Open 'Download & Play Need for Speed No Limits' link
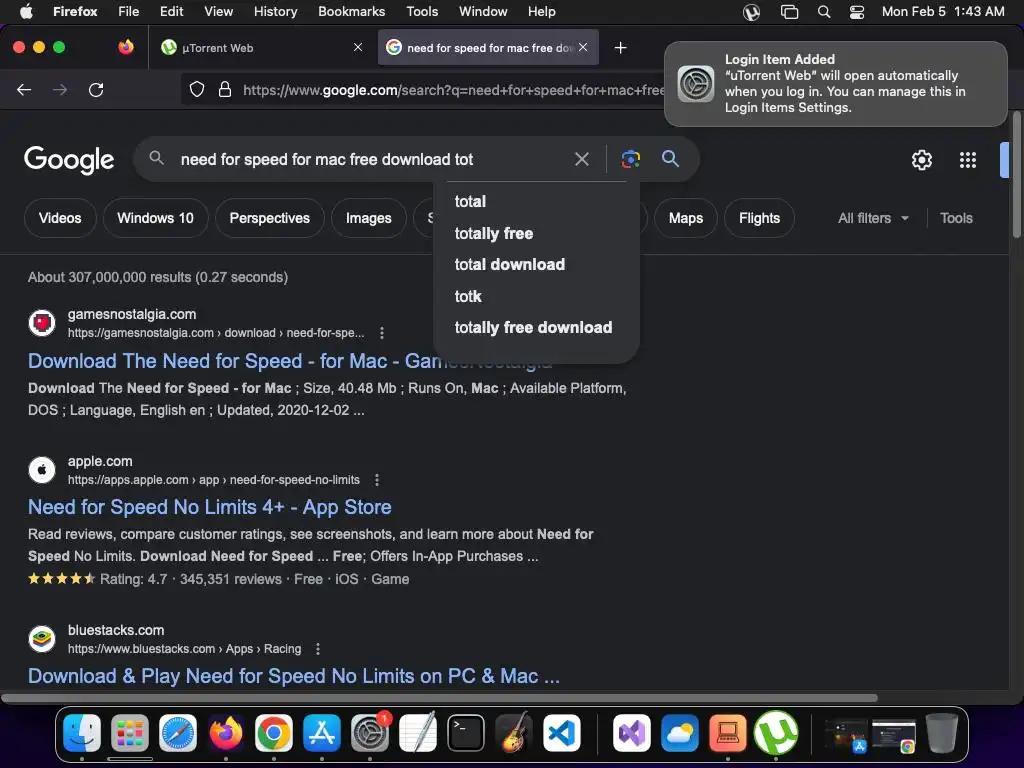The image size is (1024, 768). [294, 676]
